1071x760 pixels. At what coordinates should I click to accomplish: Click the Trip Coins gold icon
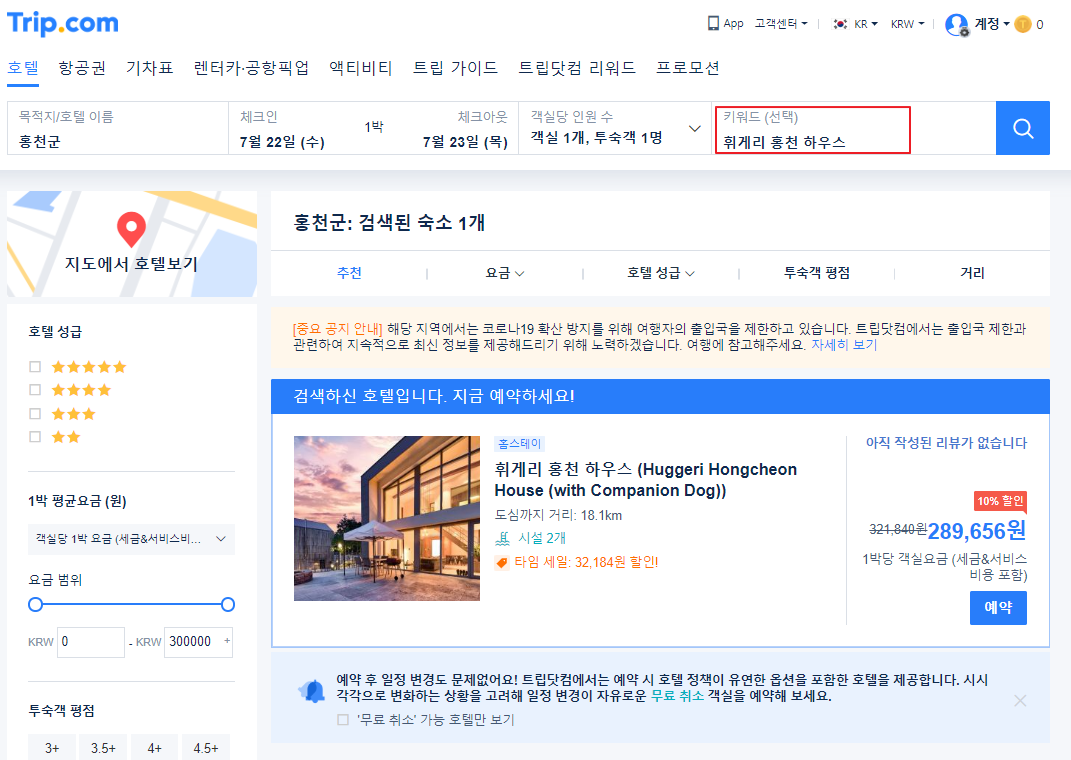pyautogui.click(x=1023, y=25)
